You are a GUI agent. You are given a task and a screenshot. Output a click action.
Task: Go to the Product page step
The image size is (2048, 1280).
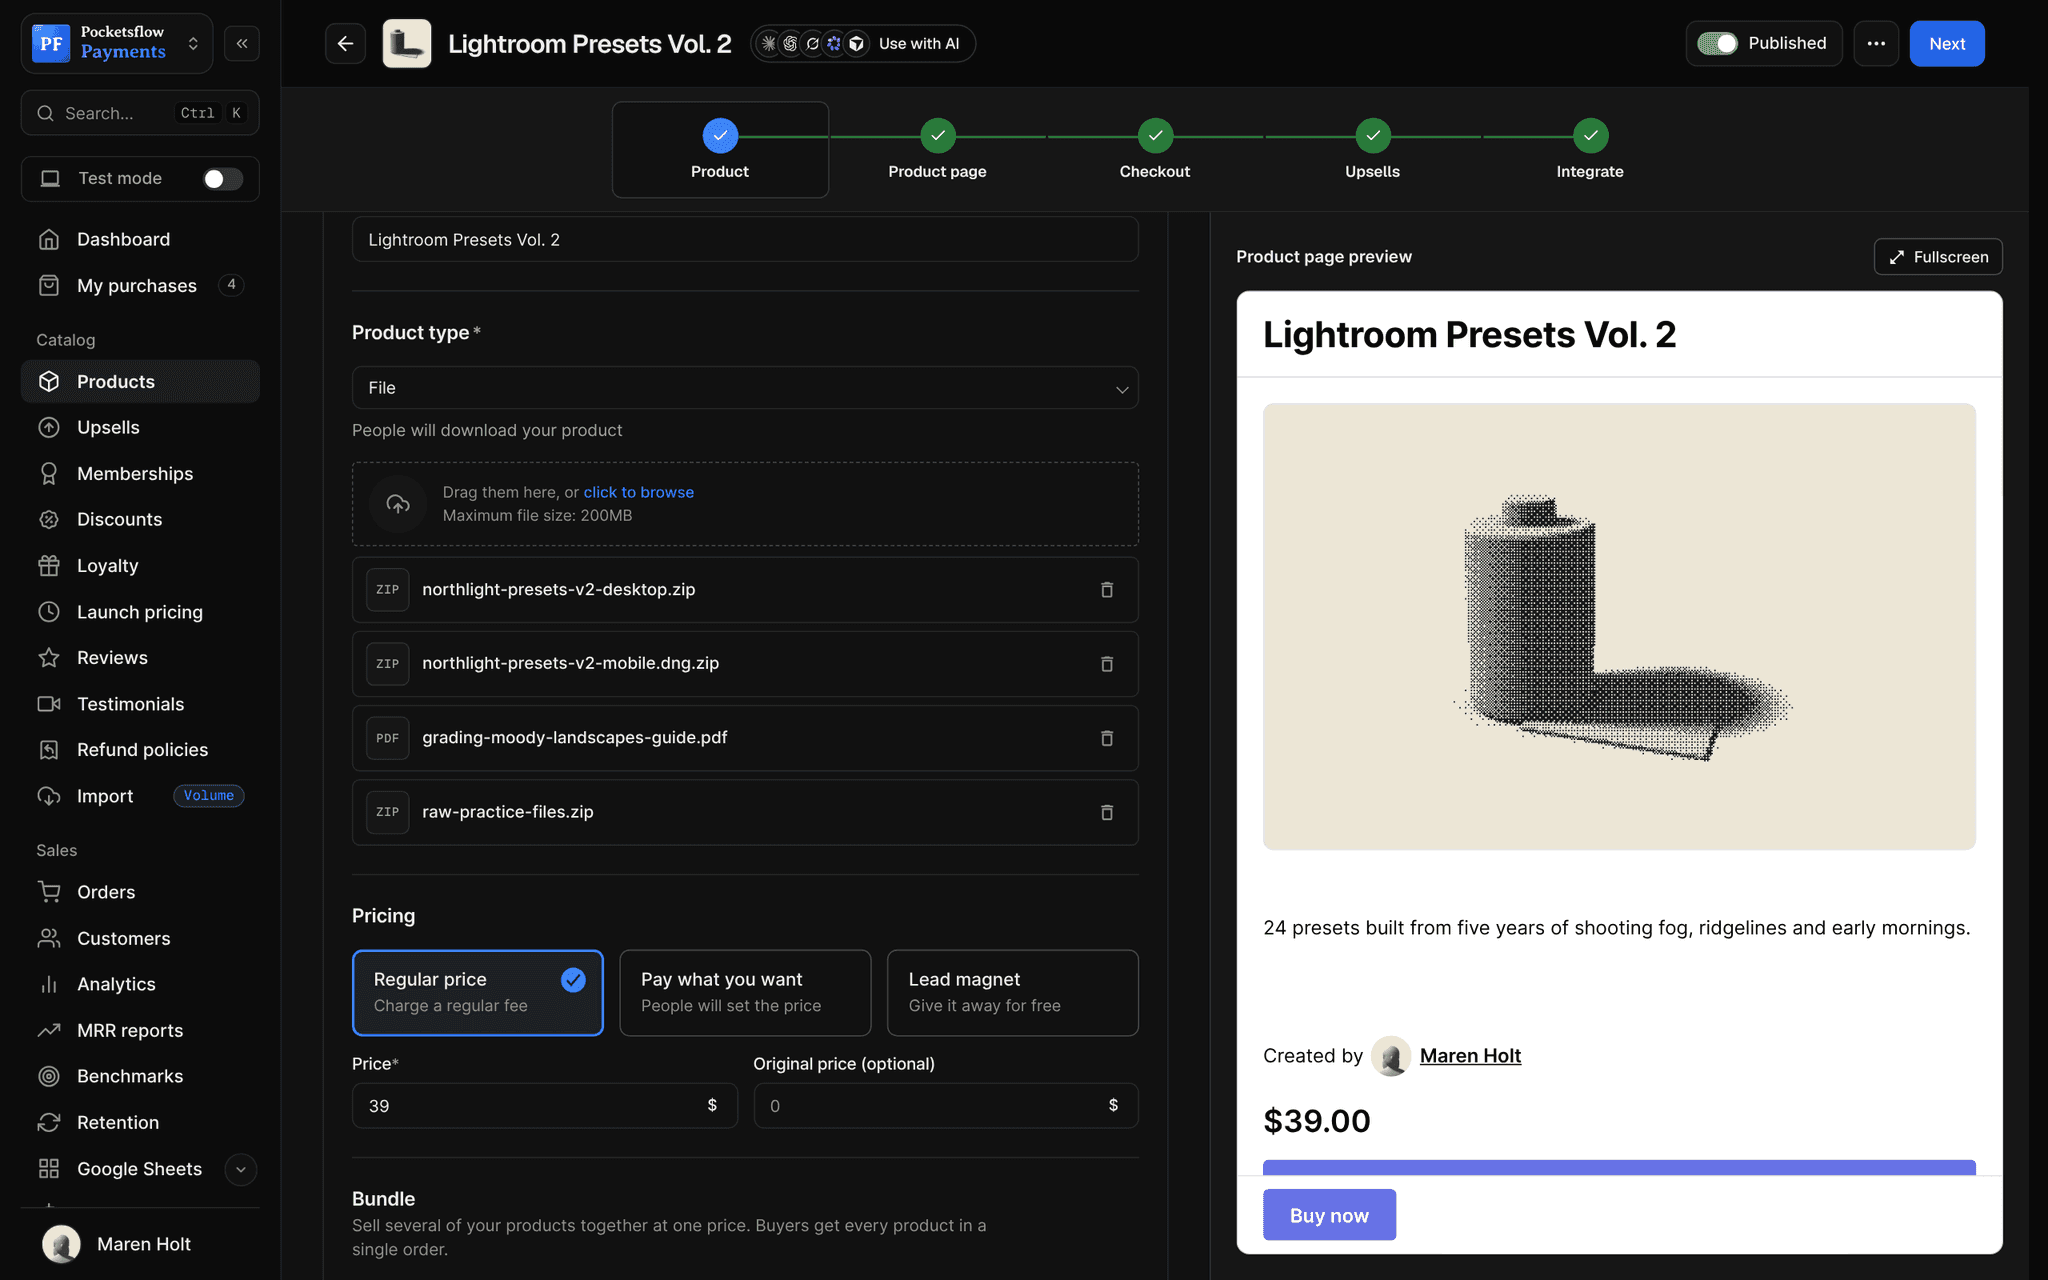point(937,150)
